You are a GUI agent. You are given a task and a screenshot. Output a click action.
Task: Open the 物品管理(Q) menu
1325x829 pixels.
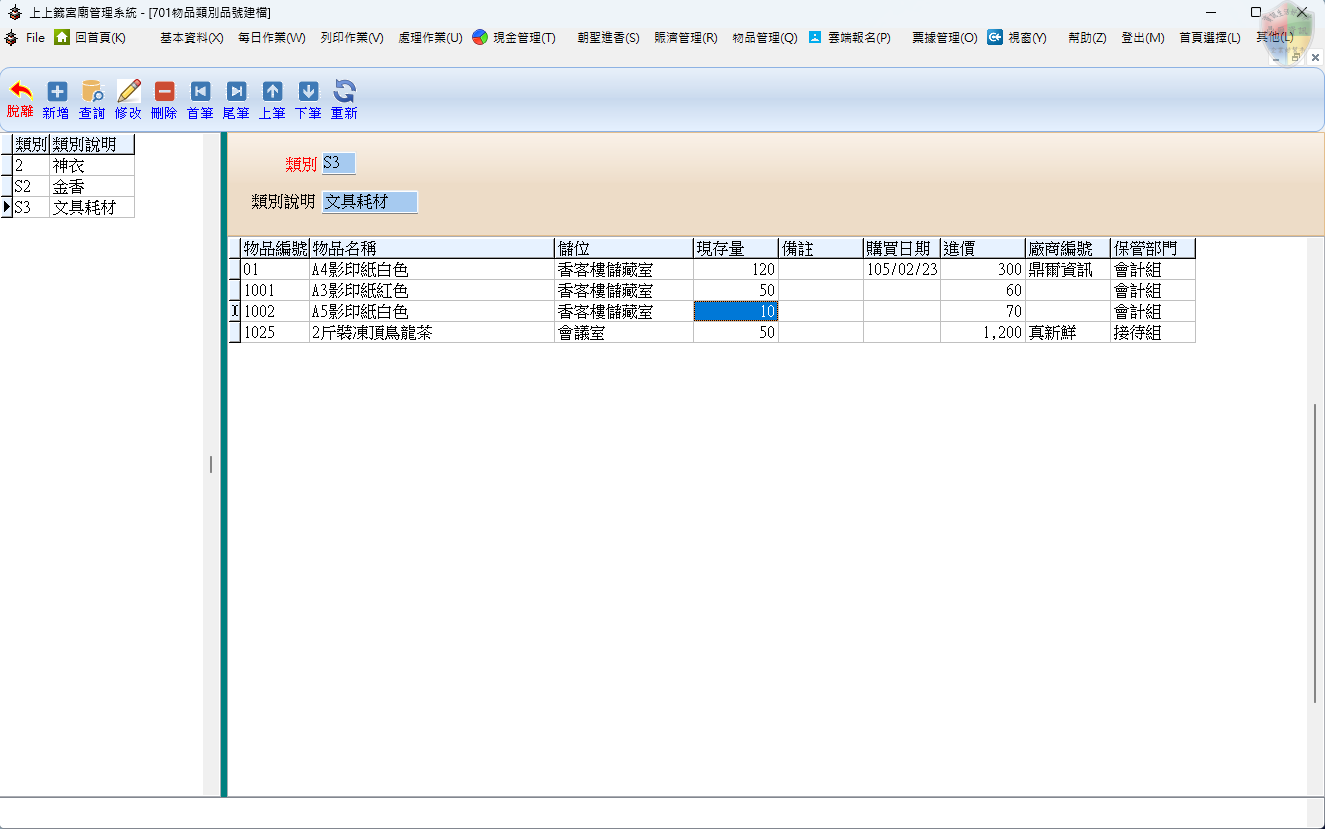[x=764, y=38]
